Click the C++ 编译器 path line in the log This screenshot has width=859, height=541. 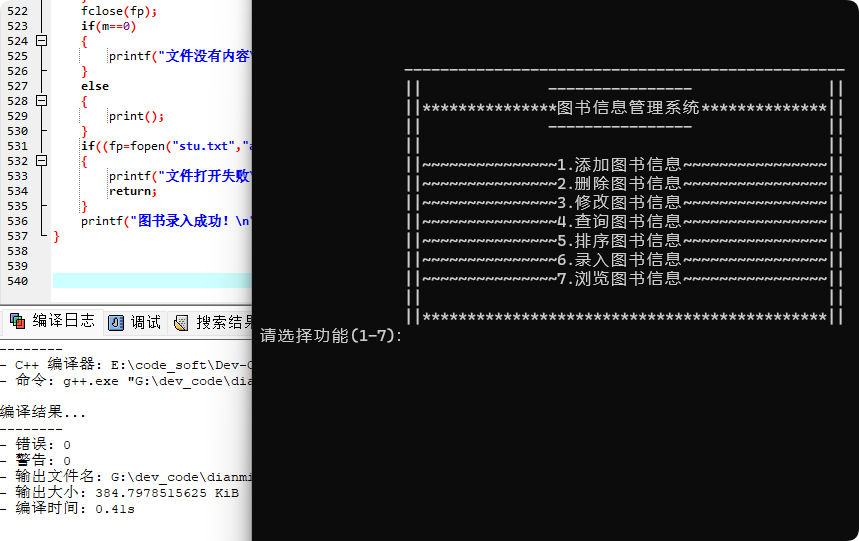126,365
